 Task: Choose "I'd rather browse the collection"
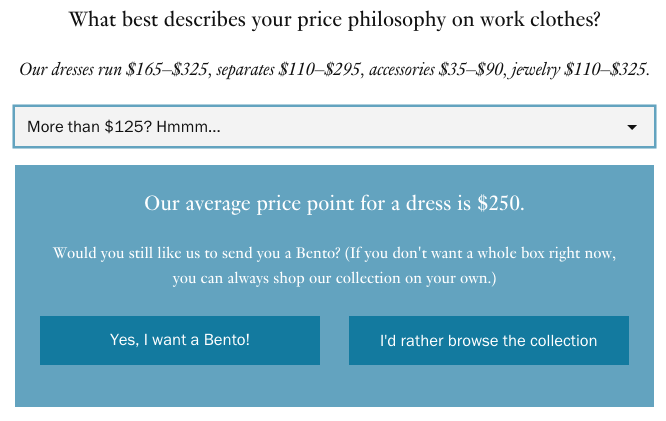pyautogui.click(x=488, y=341)
